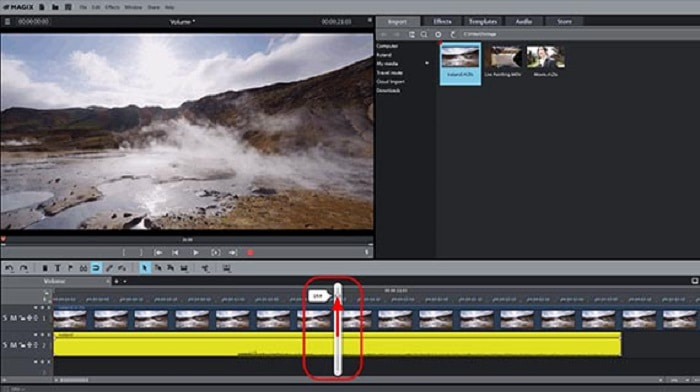Click the refresh icon in media pool toolbar
The width and height of the screenshot is (700, 392).
[x=453, y=34]
